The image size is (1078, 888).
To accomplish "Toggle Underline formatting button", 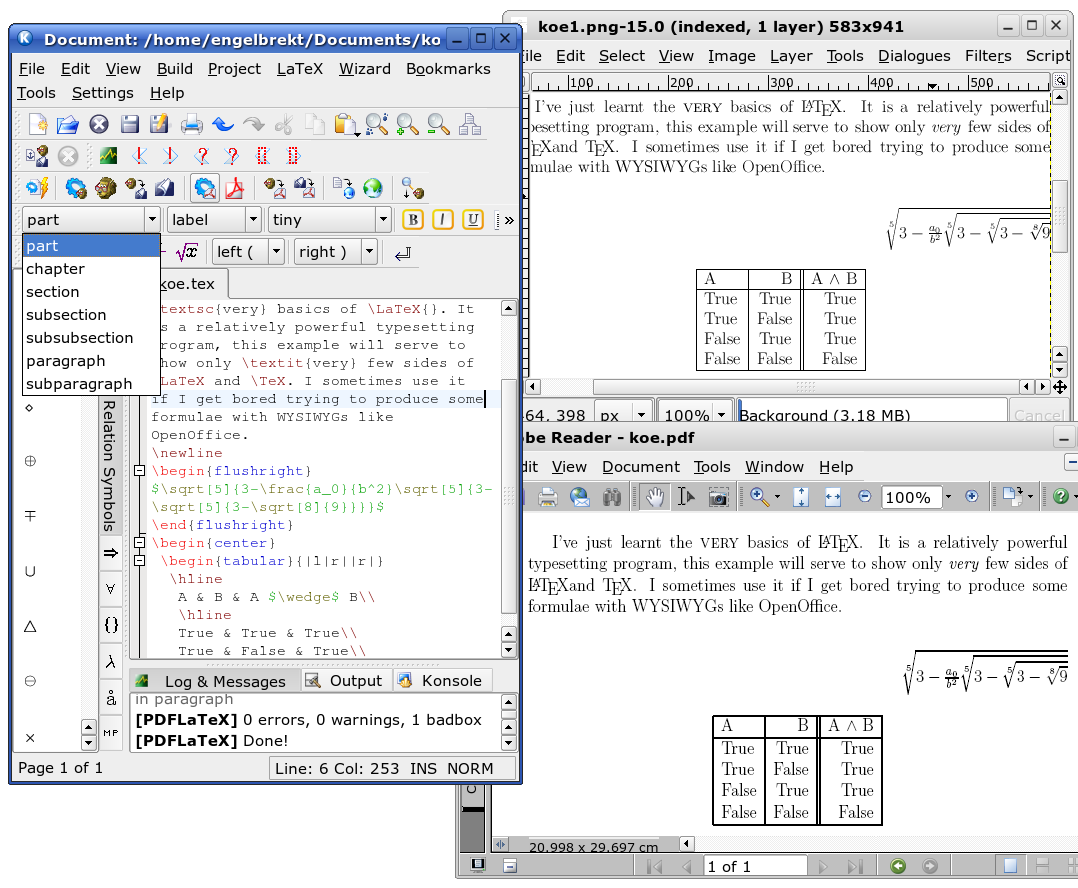I will point(473,219).
